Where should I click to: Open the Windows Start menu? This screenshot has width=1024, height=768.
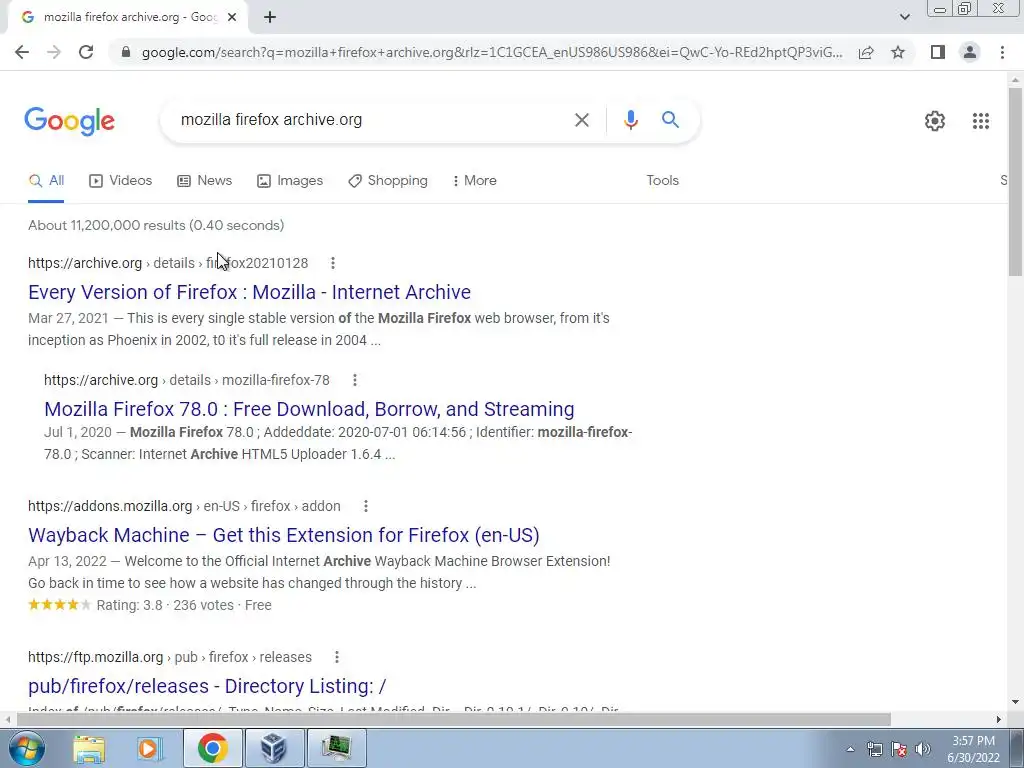point(25,748)
